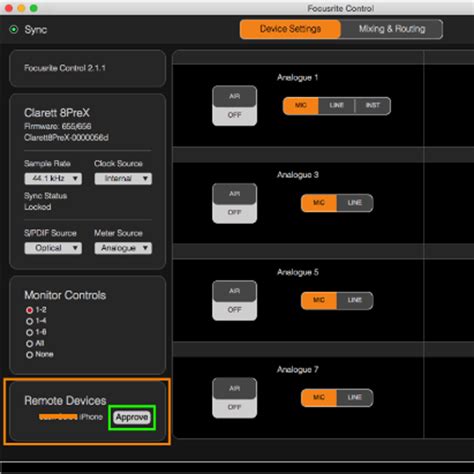
Task: Set Analogue 3 input to MIC
Action: pos(319,203)
